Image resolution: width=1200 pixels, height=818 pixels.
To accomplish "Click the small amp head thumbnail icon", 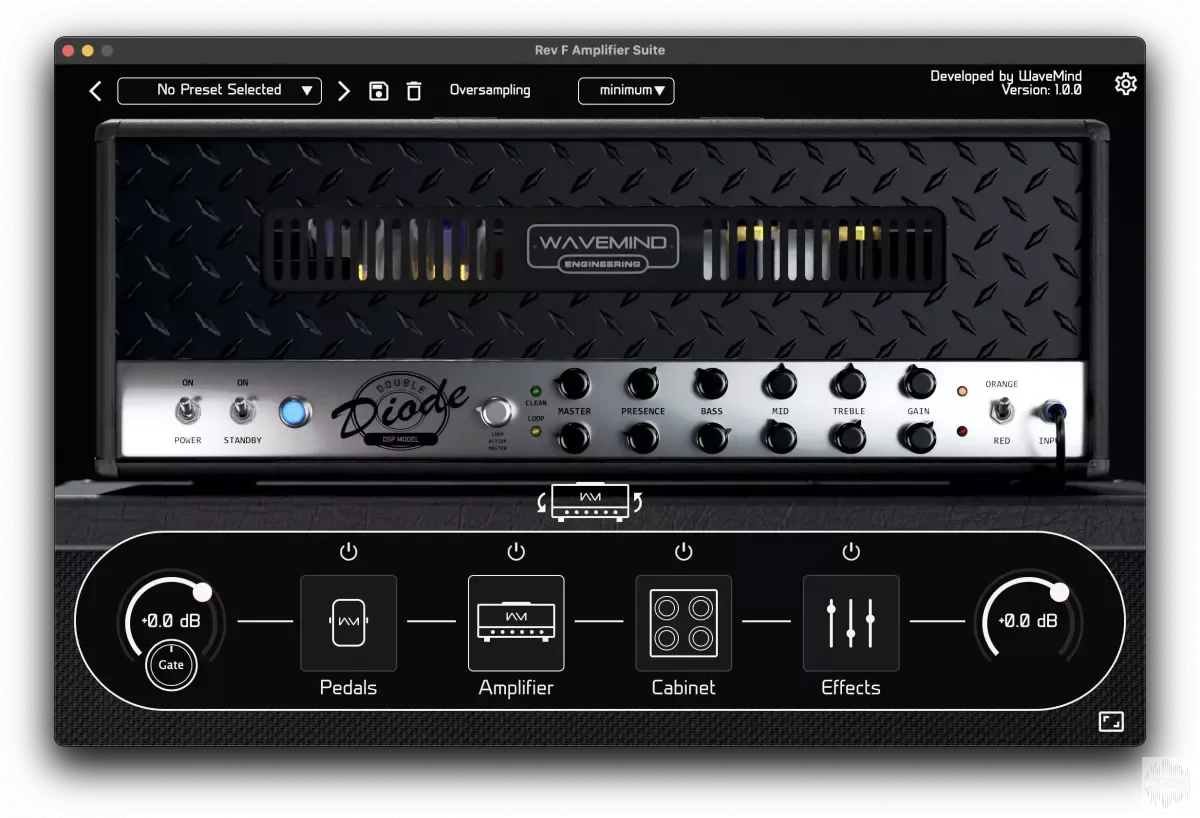I will tap(590, 502).
